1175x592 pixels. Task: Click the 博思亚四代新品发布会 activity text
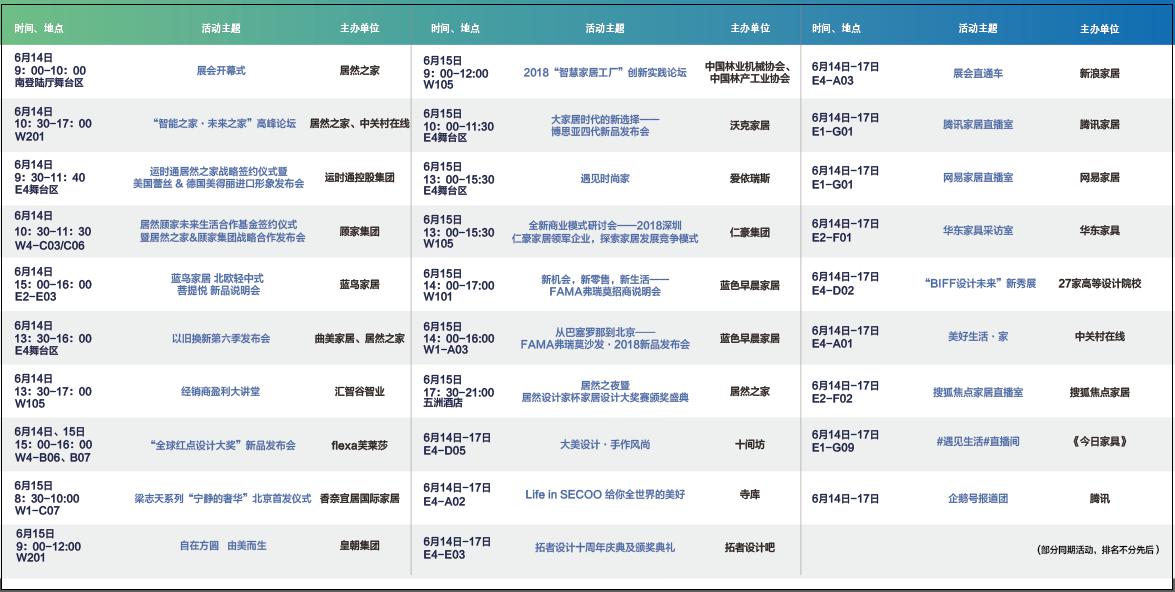600,132
